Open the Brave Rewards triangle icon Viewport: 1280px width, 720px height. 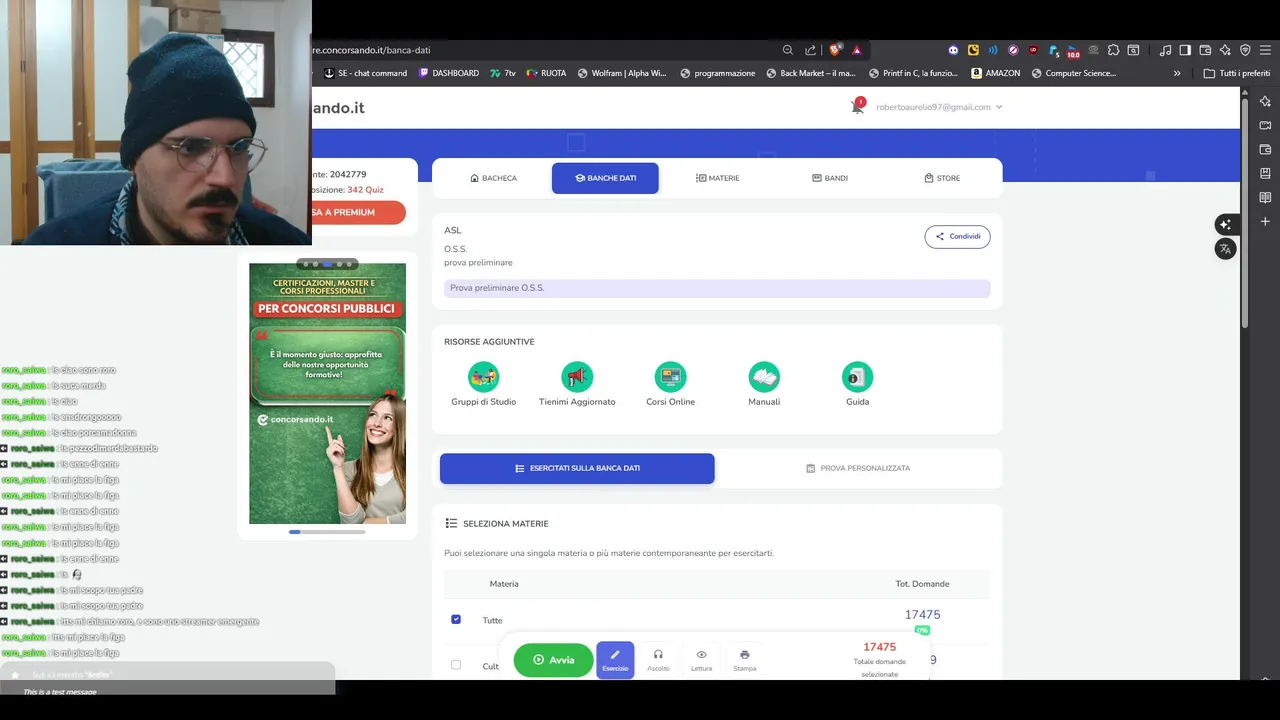point(857,50)
